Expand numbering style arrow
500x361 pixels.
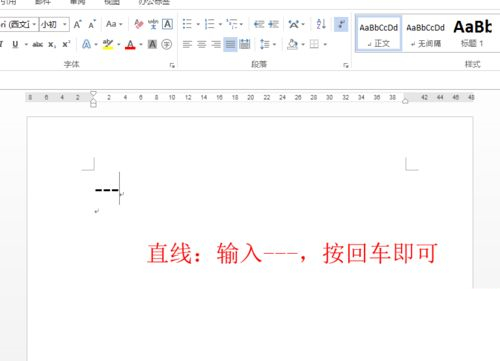tap(220, 24)
